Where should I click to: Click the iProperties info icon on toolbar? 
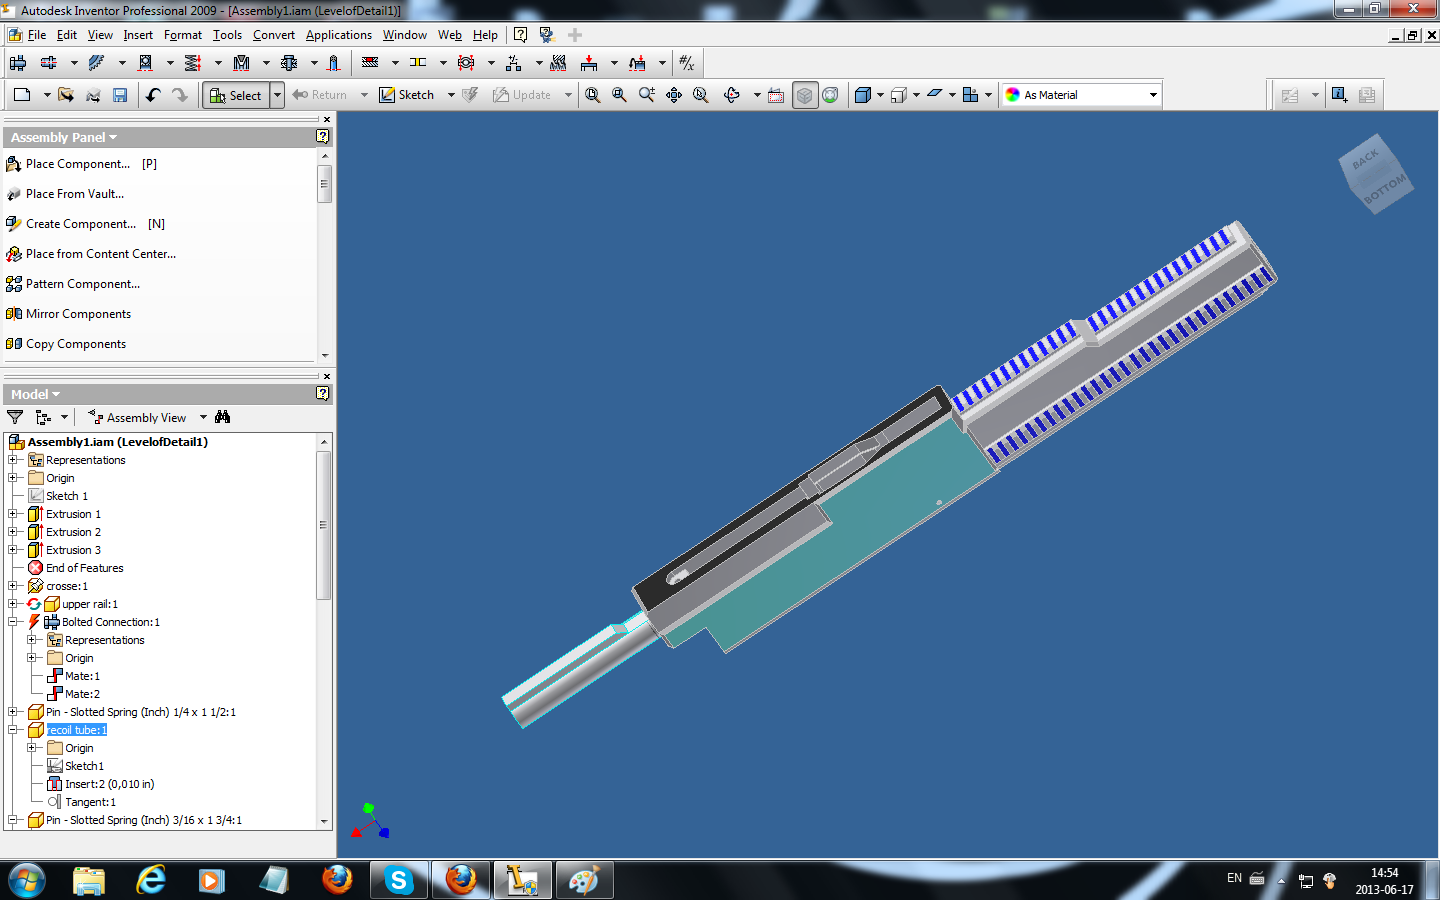click(1340, 95)
